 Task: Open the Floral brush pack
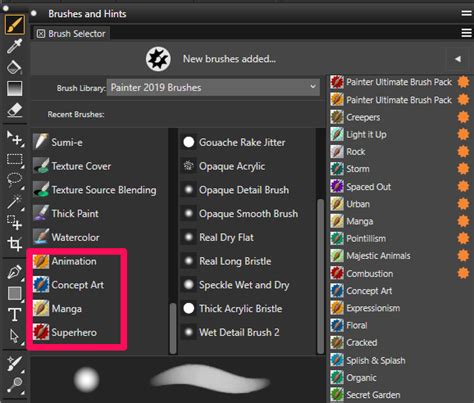pos(400,325)
